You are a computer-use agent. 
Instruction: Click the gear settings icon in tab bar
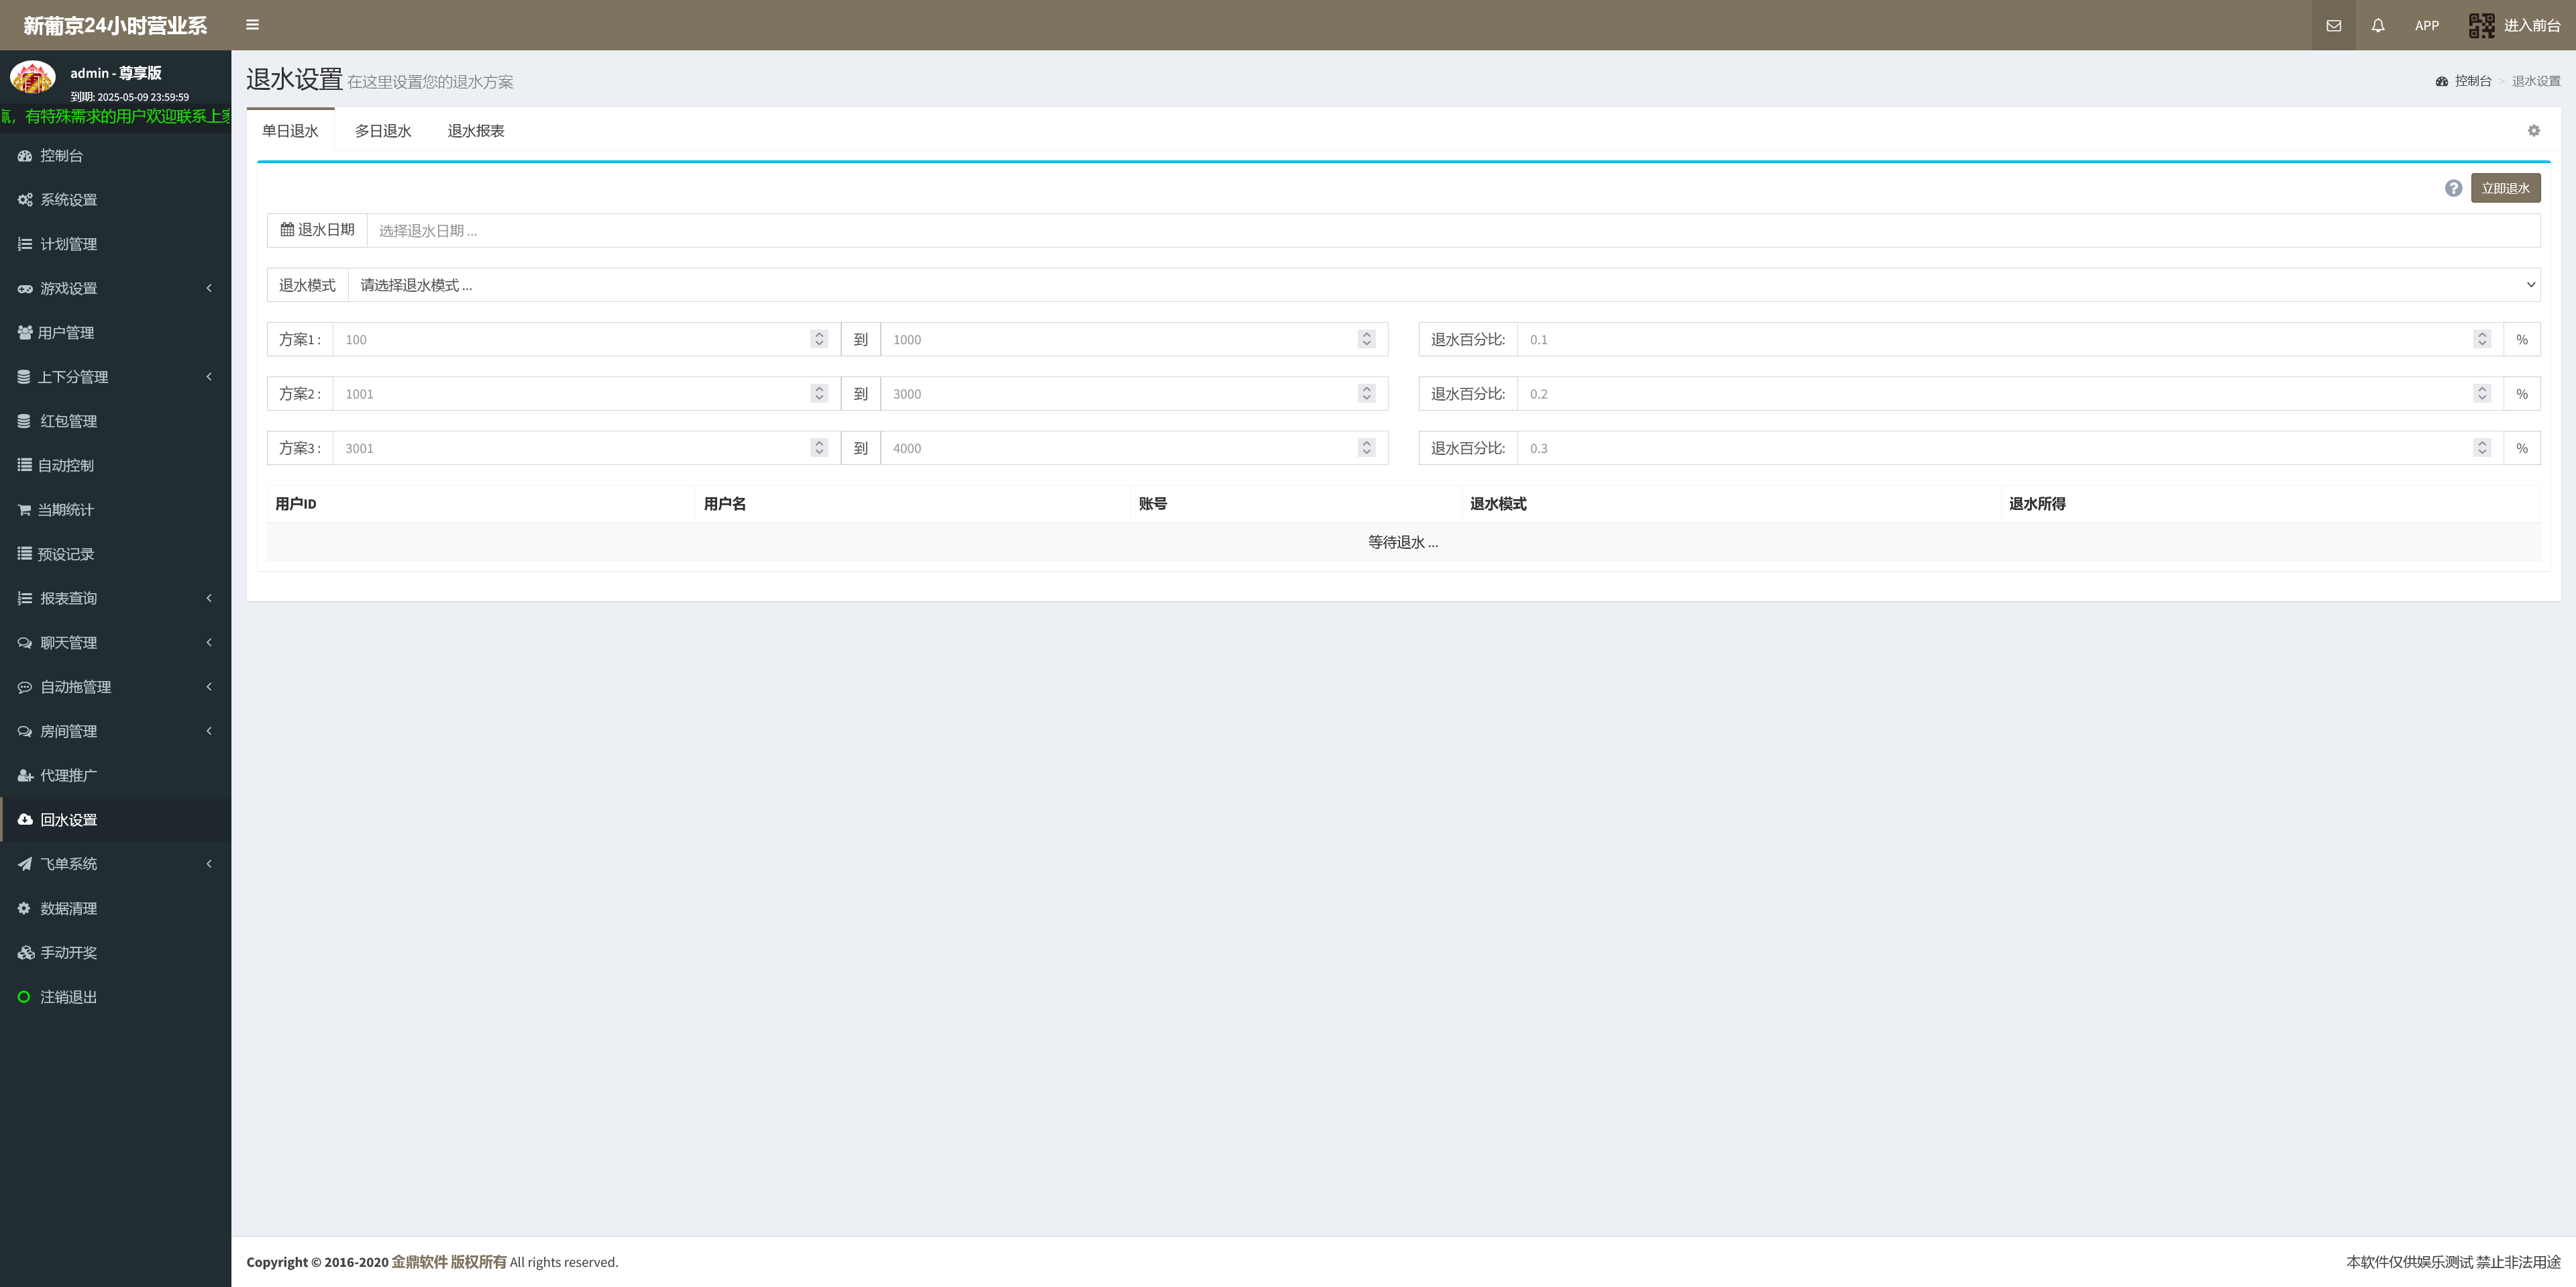[x=2533, y=131]
